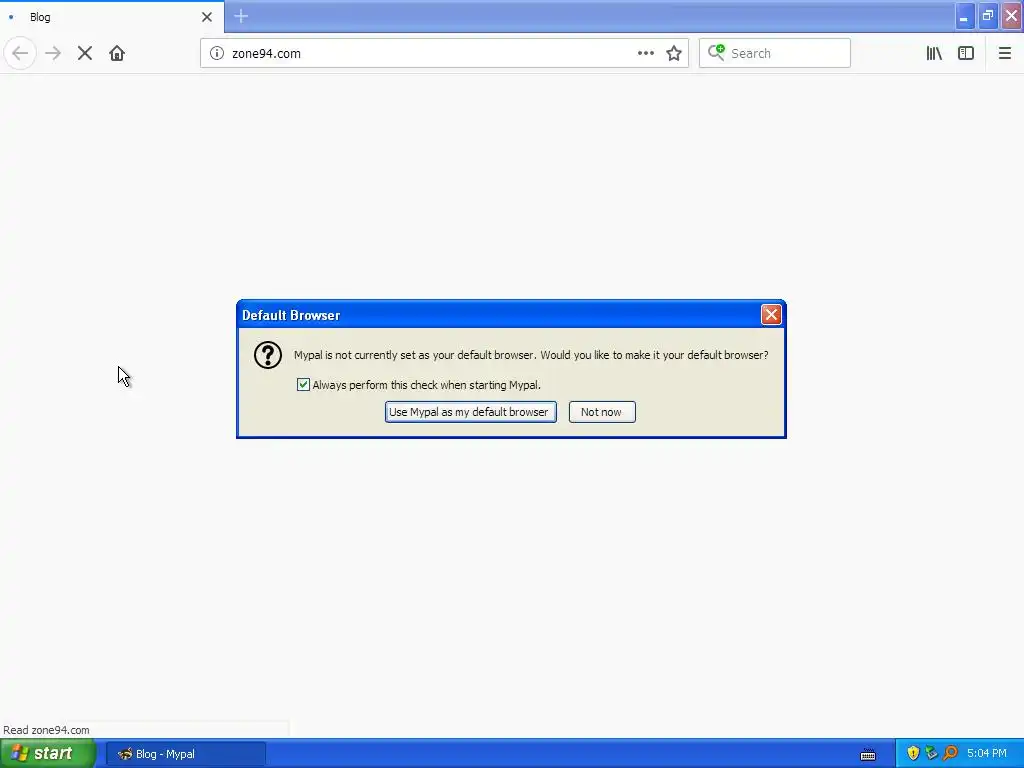Select the Blog tab

pyautogui.click(x=112, y=16)
